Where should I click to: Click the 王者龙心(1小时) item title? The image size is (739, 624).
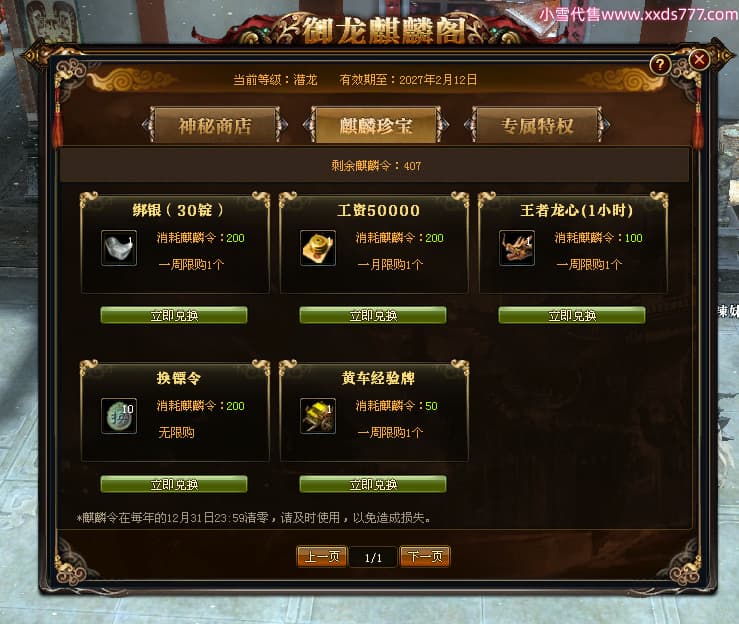coord(576,210)
